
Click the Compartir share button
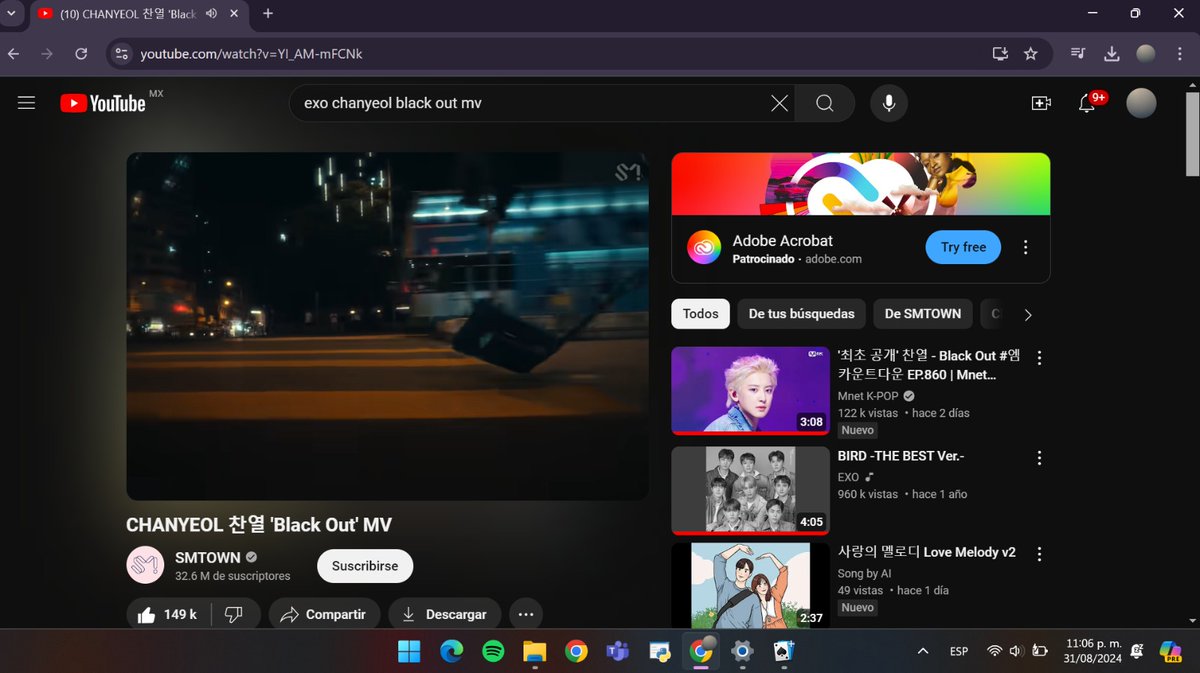click(x=324, y=614)
